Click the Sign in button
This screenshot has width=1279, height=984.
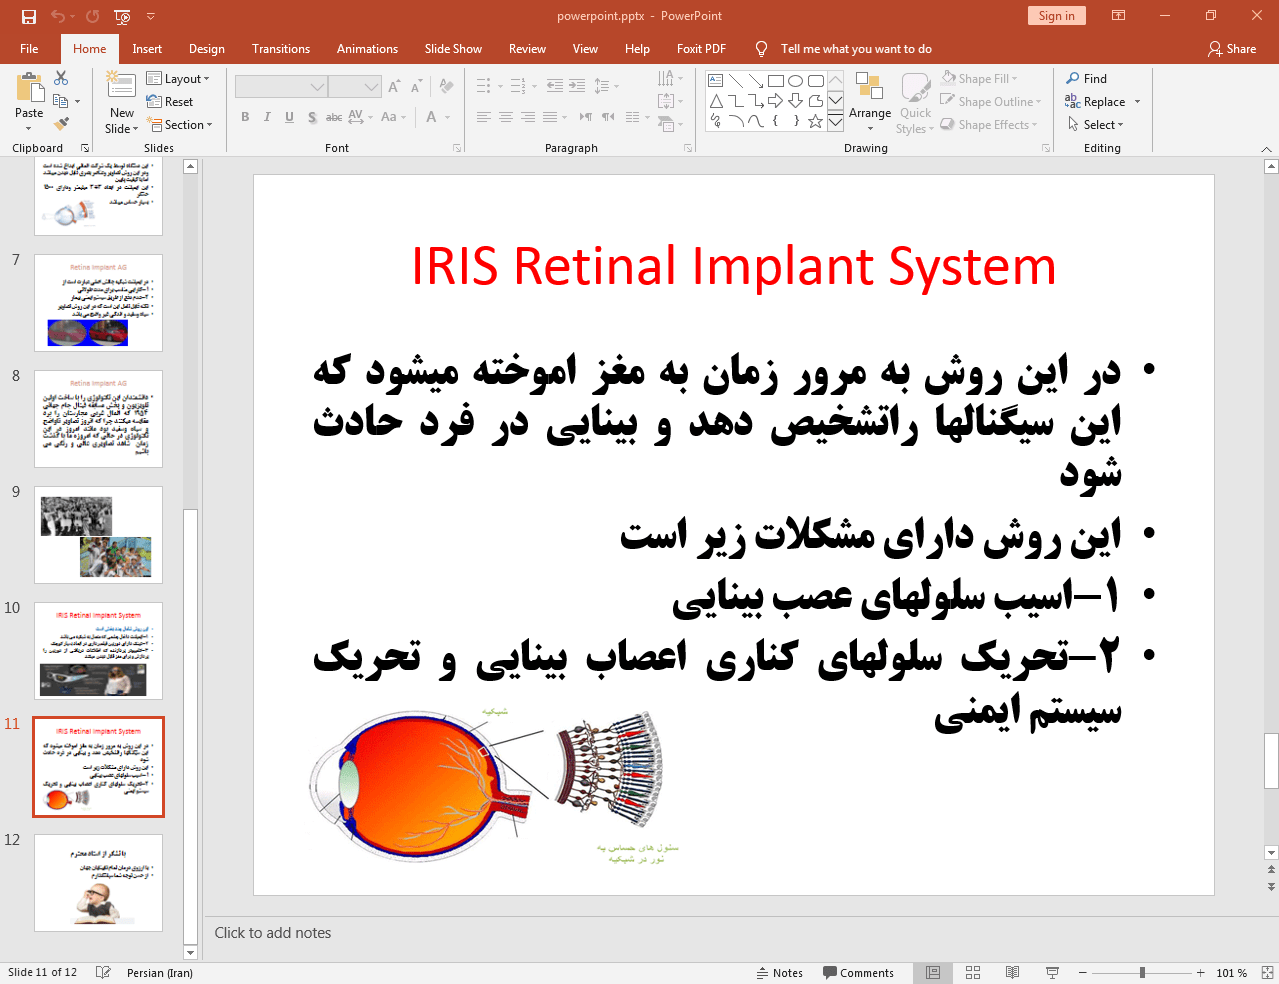pyautogui.click(x=1056, y=16)
